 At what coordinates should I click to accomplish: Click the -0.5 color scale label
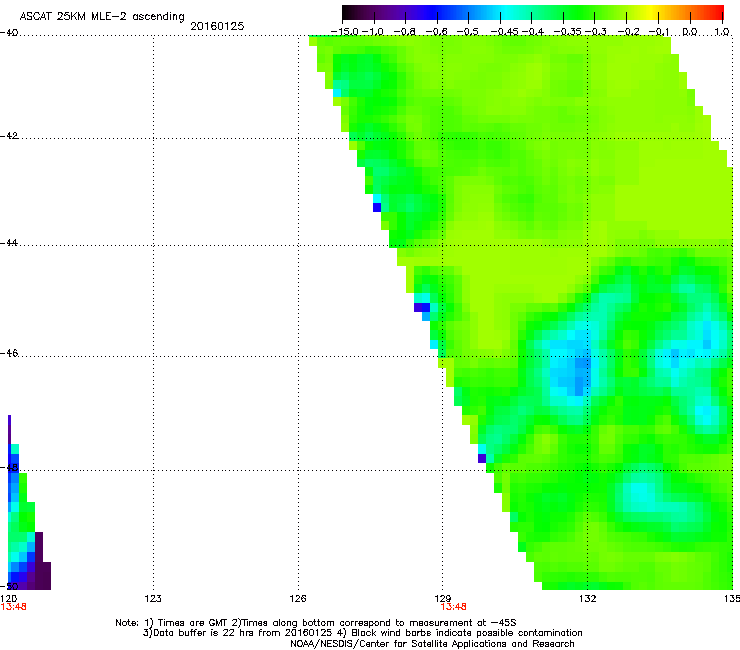468,32
